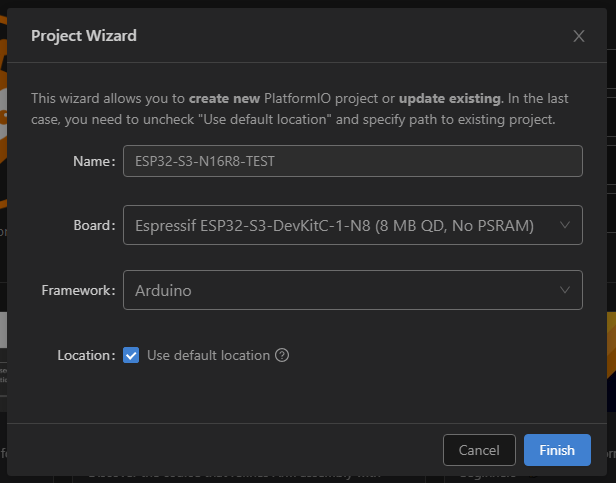The height and width of the screenshot is (483, 616).
Task: Click the "Use default location" label text
Action: 208,355
